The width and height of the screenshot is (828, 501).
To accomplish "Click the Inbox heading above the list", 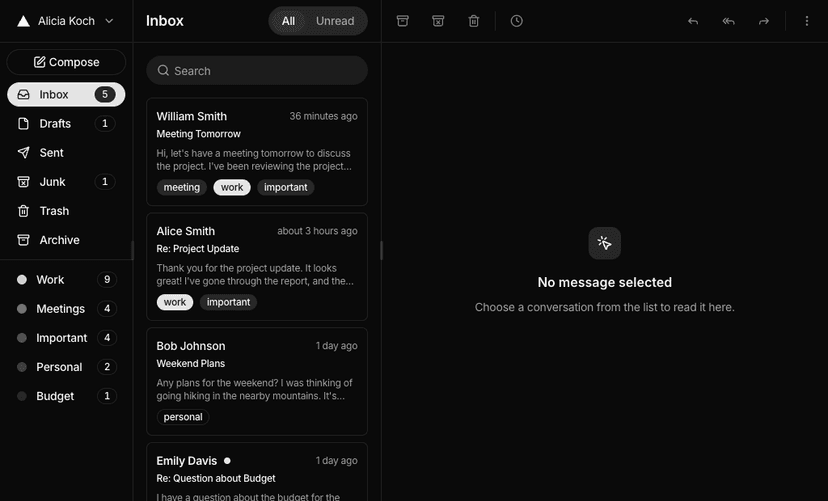I will (x=165, y=21).
